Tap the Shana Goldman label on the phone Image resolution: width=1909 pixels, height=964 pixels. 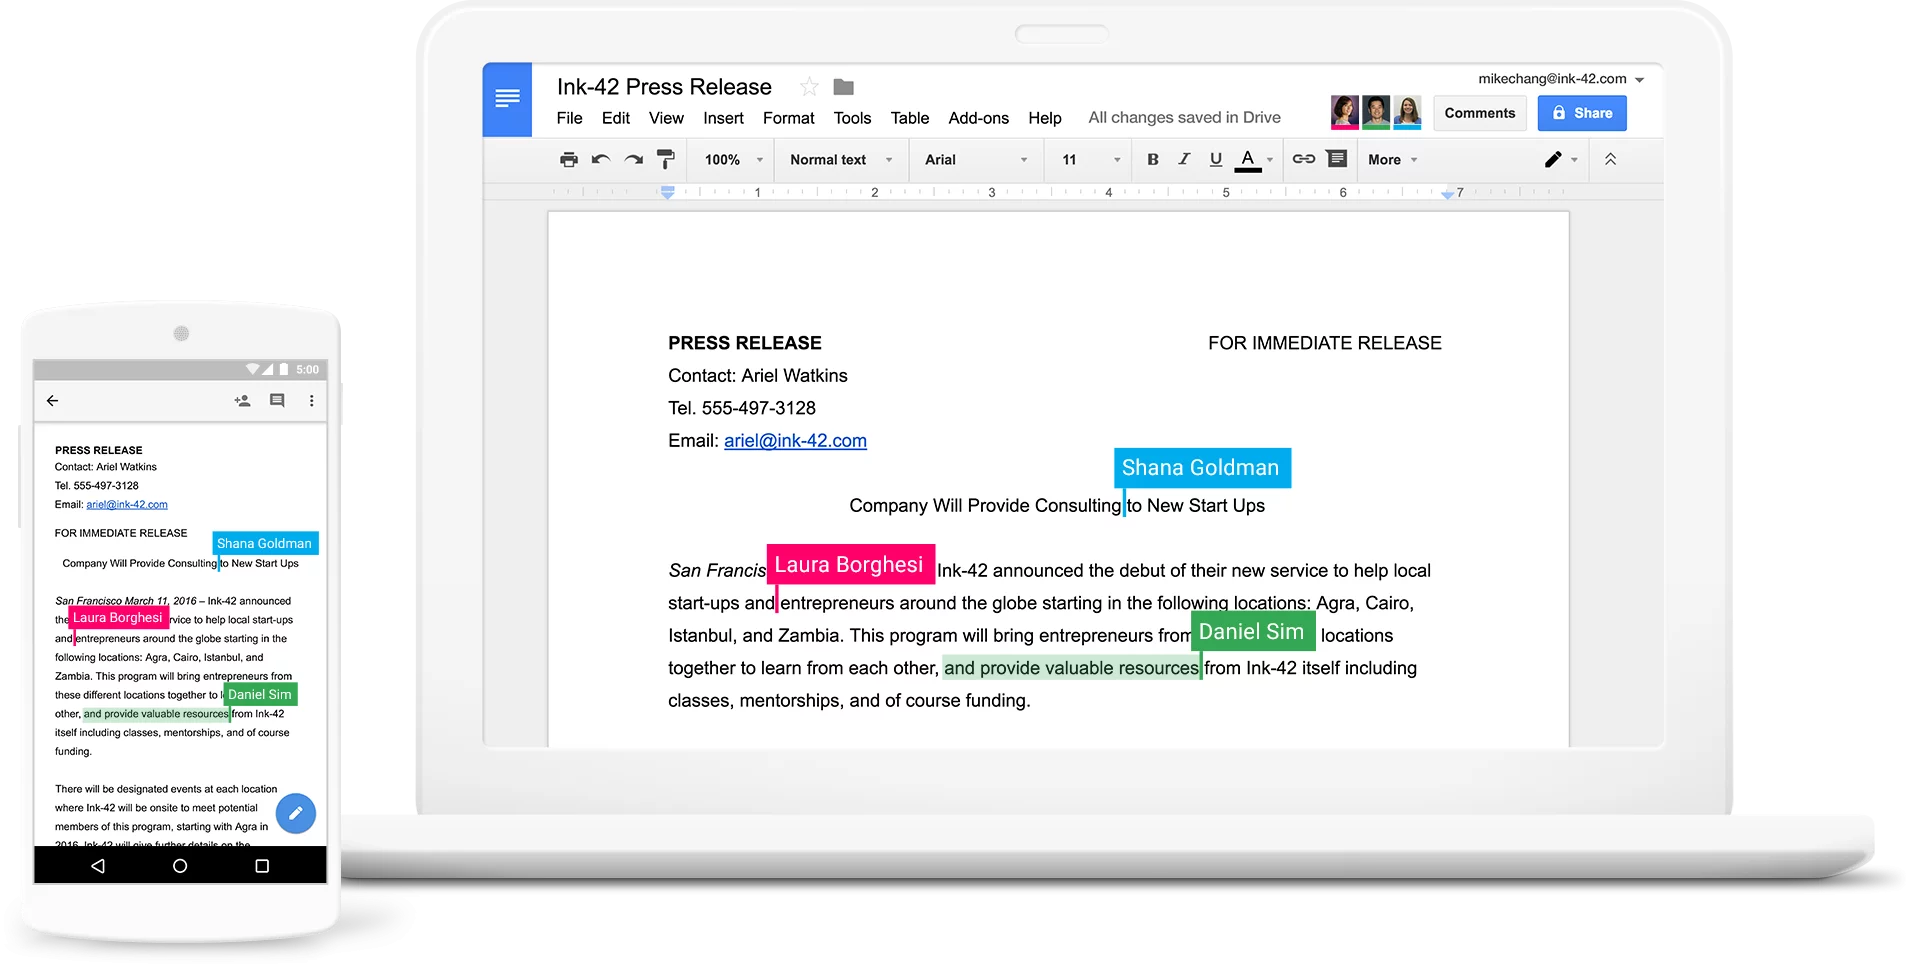pyautogui.click(x=265, y=543)
